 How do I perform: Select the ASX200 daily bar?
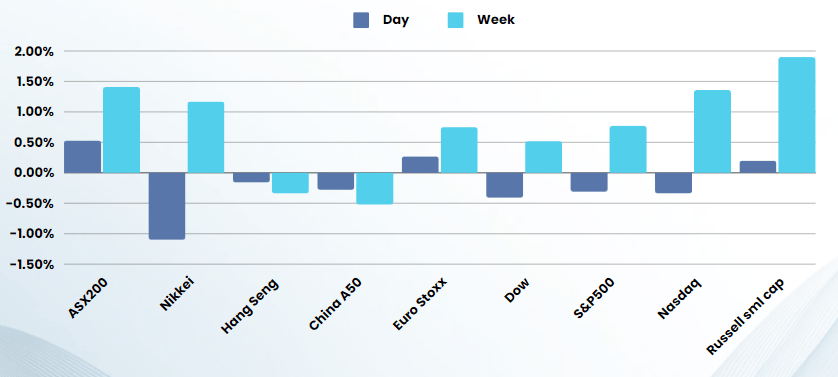coord(82,157)
